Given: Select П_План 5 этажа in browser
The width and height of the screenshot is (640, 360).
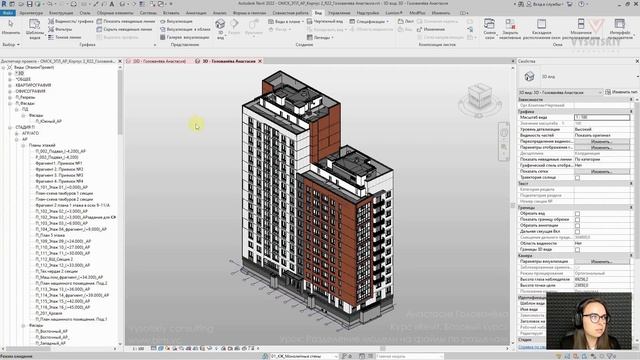Looking at the screenshot, I should point(50,235).
